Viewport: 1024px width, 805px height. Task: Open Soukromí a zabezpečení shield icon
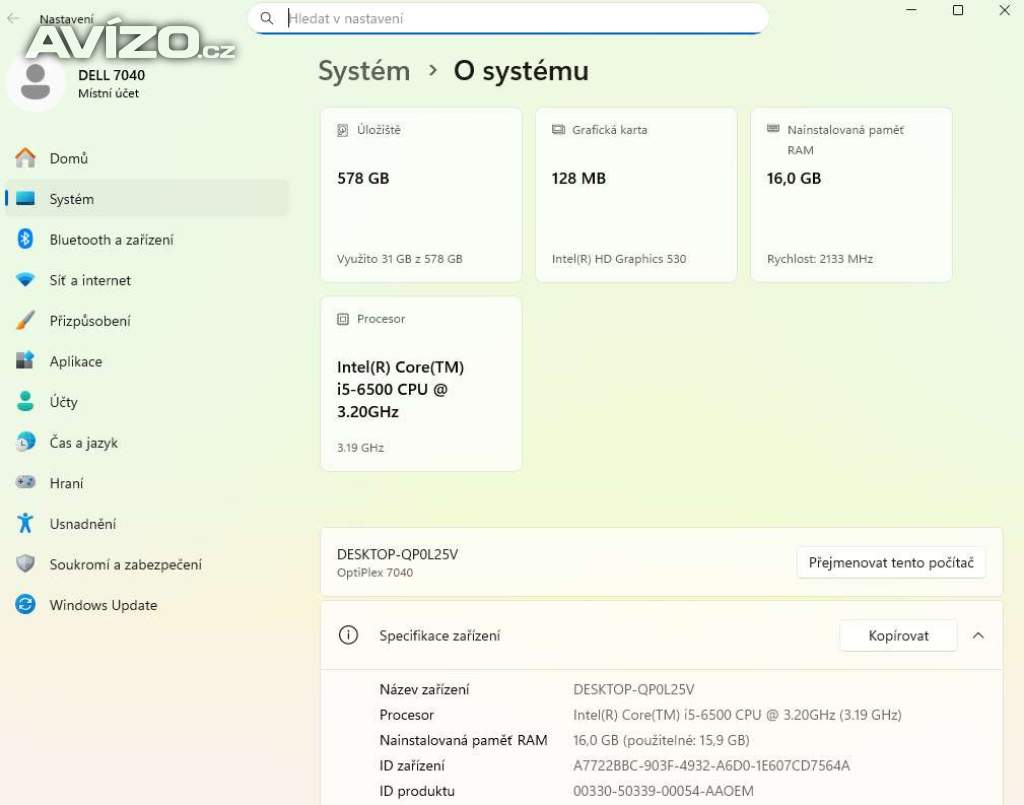(26, 564)
